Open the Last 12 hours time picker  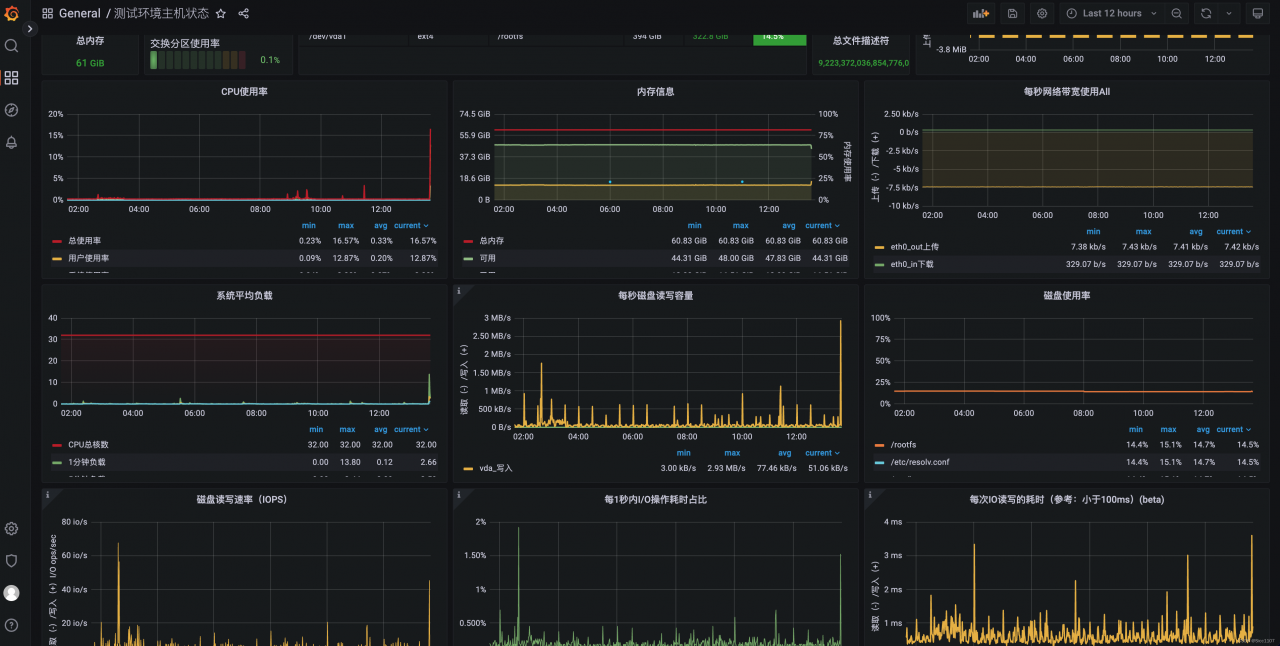[1110, 14]
